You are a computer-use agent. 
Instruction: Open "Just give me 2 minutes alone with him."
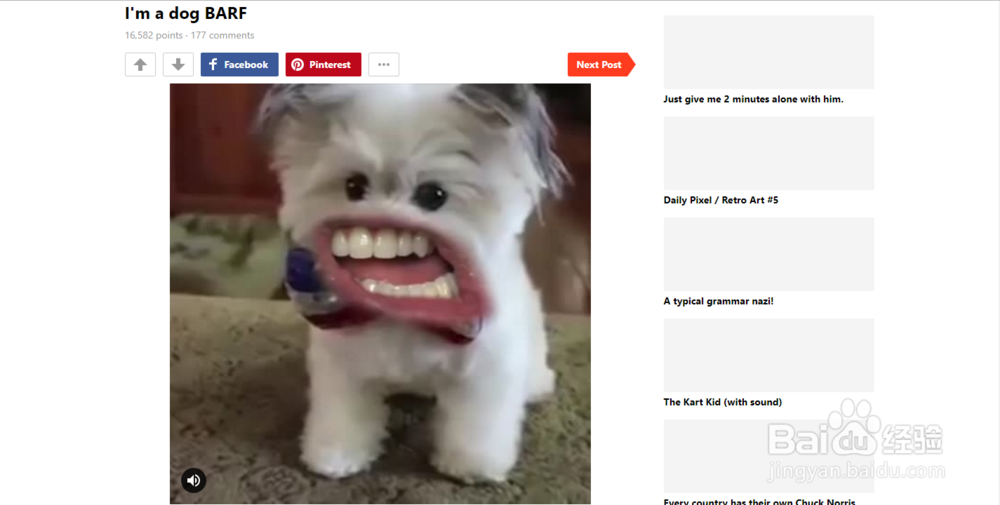click(753, 99)
